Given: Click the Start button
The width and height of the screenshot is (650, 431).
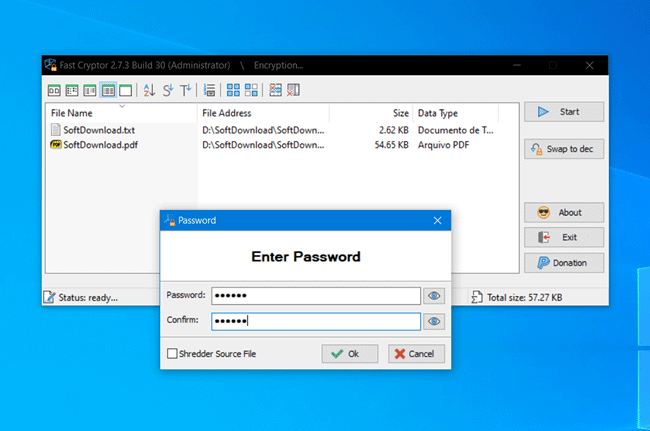Looking at the screenshot, I should 564,112.
